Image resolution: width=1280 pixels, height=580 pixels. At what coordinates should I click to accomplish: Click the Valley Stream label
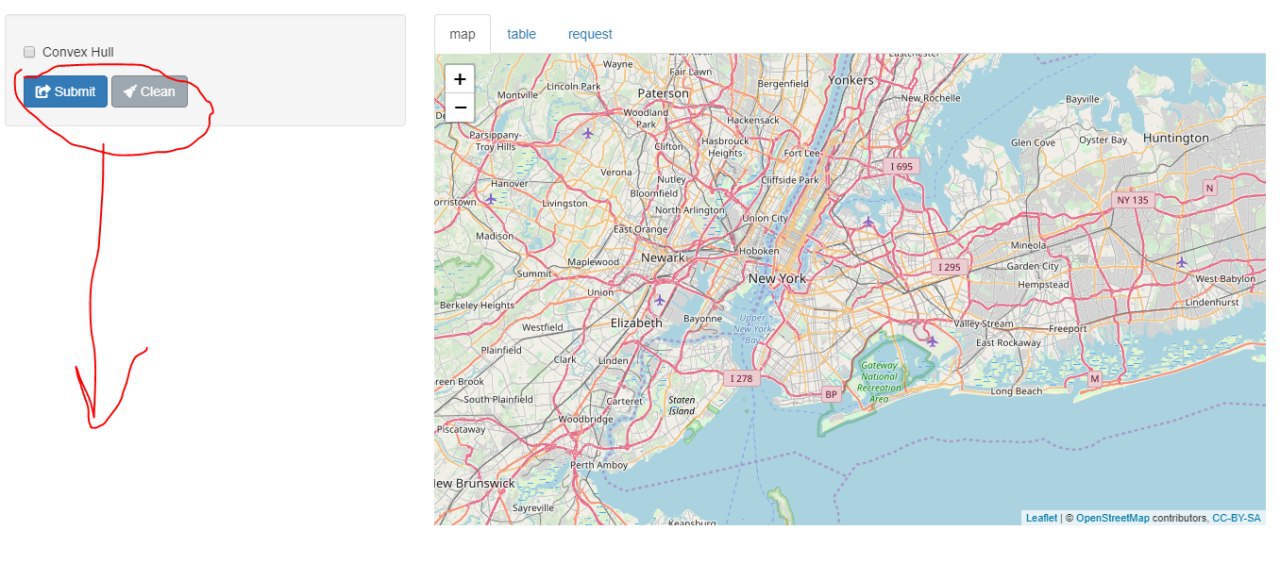pos(983,324)
